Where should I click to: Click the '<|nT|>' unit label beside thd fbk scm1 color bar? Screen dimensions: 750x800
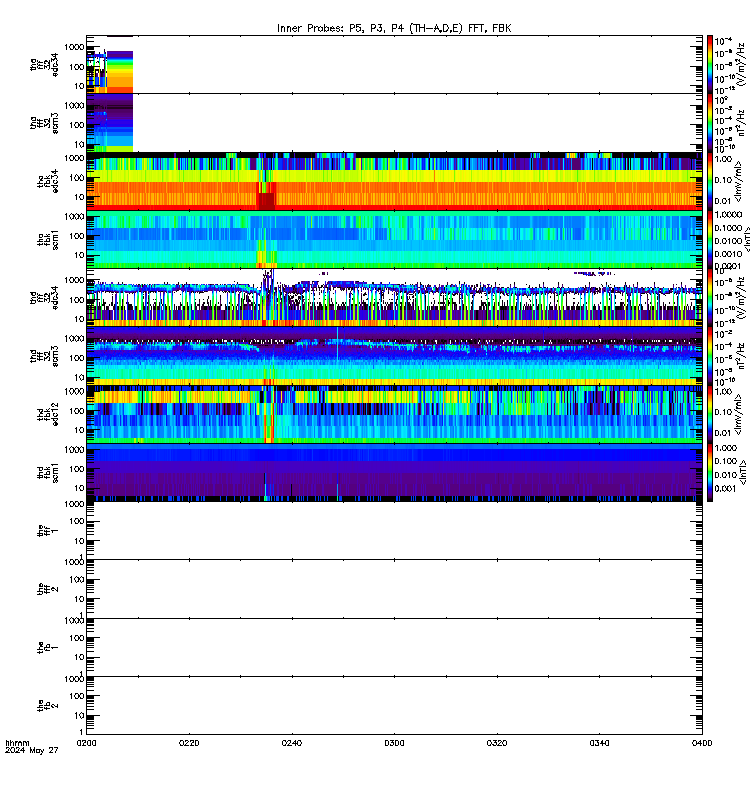[743, 472]
